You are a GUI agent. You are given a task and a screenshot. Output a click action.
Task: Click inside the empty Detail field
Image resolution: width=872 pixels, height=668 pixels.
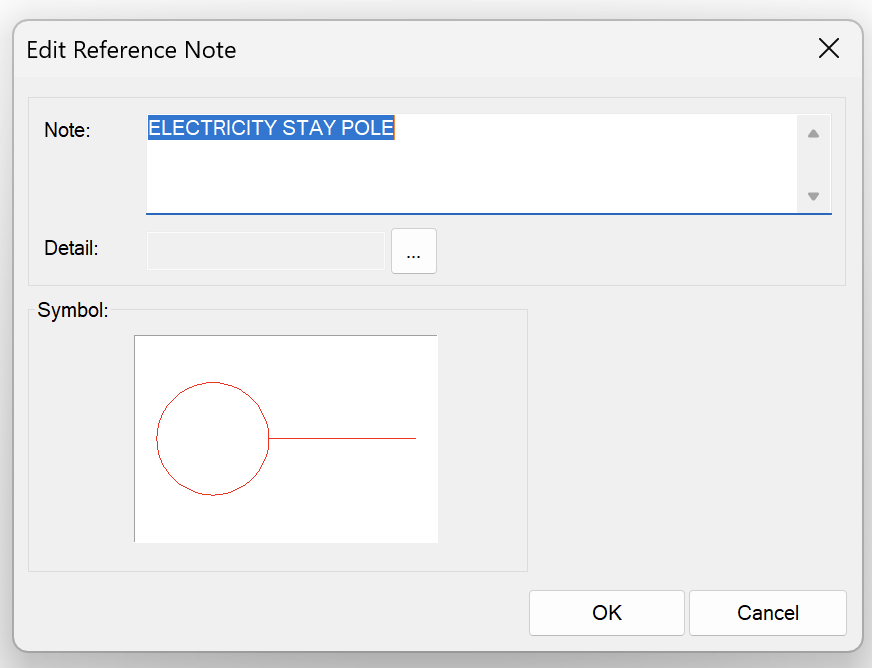(265, 251)
